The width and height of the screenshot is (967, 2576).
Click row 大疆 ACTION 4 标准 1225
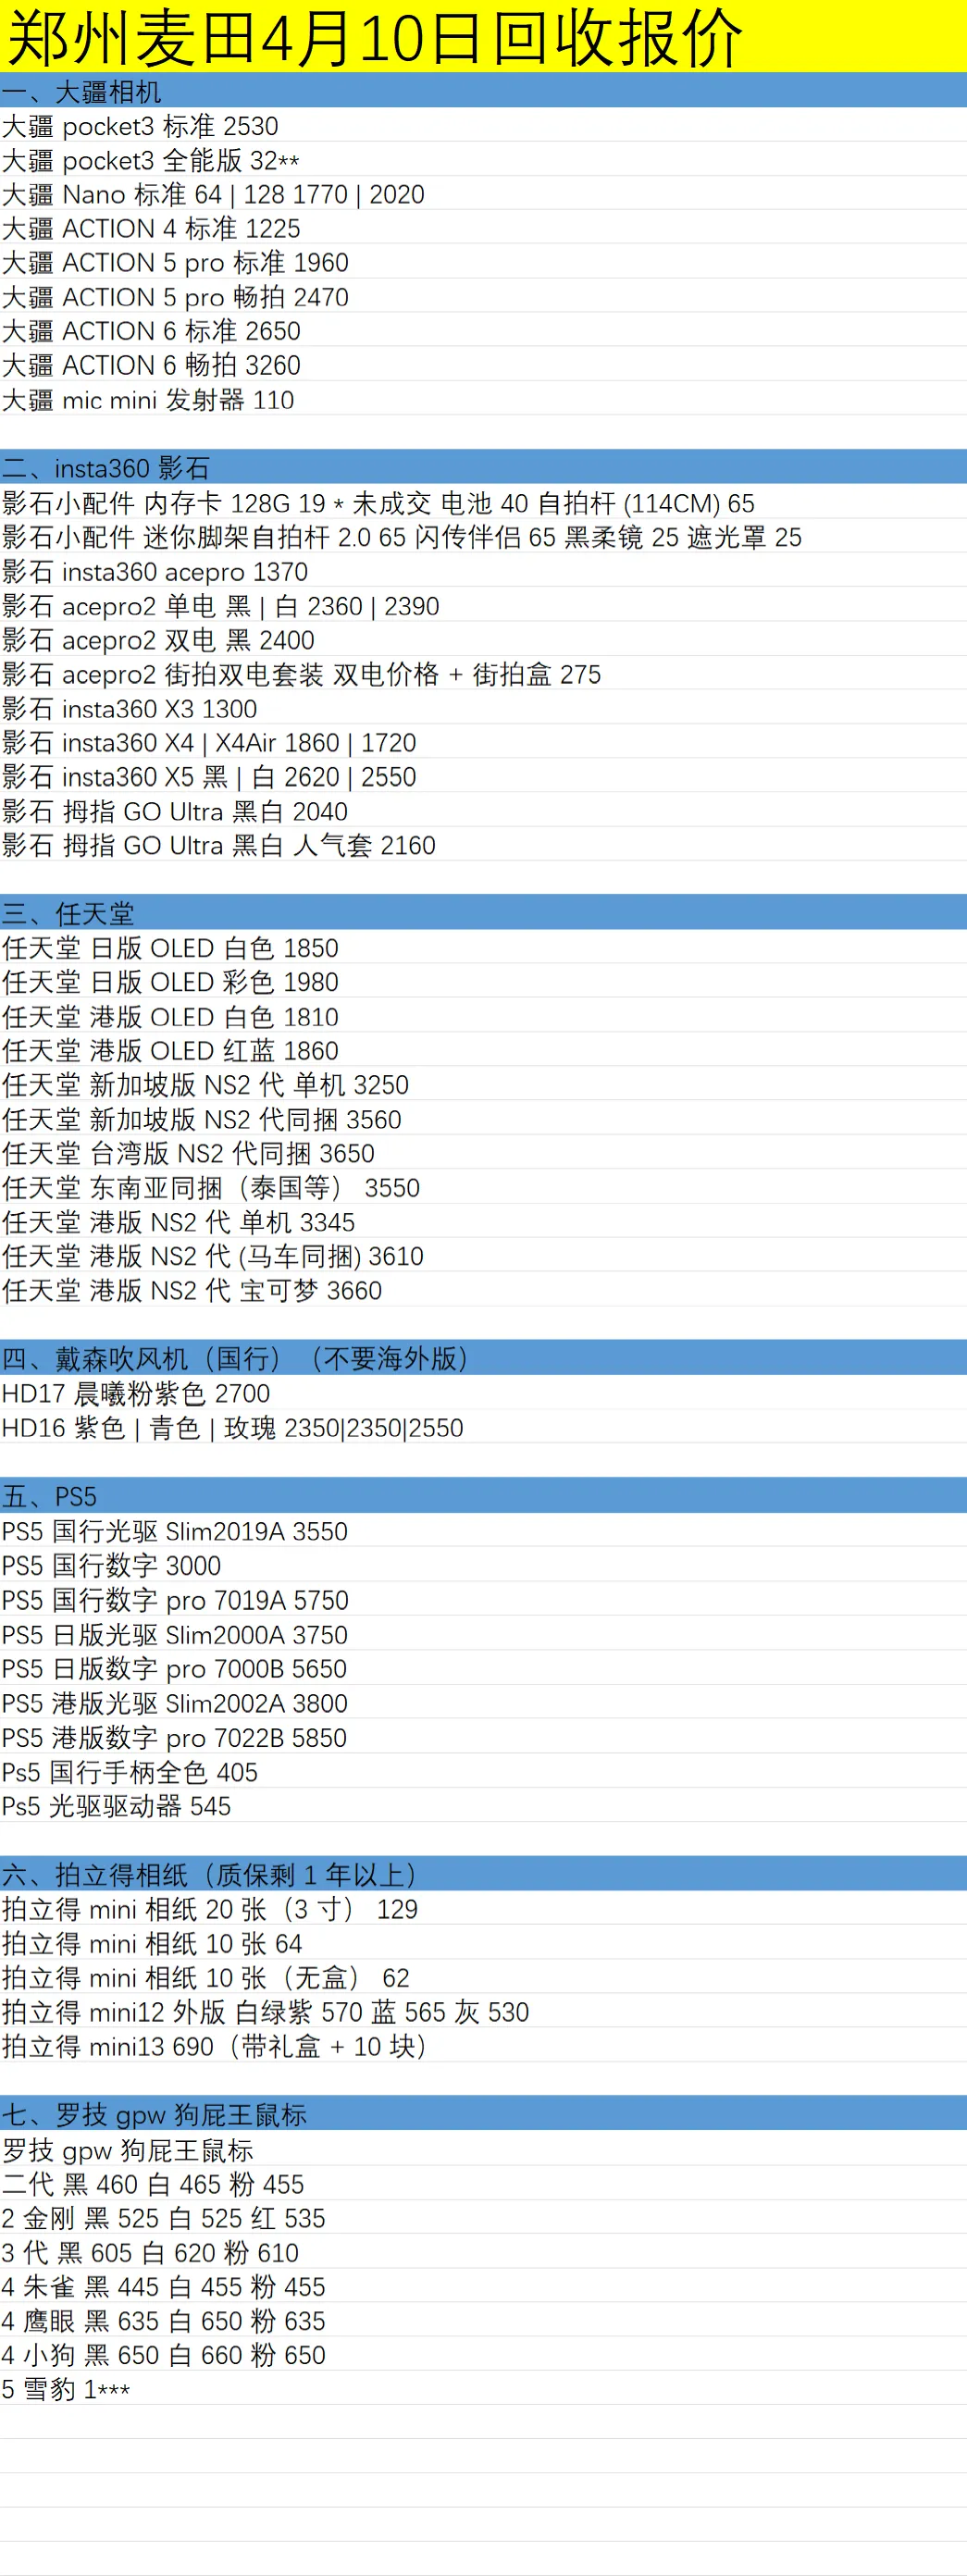coord(483,228)
